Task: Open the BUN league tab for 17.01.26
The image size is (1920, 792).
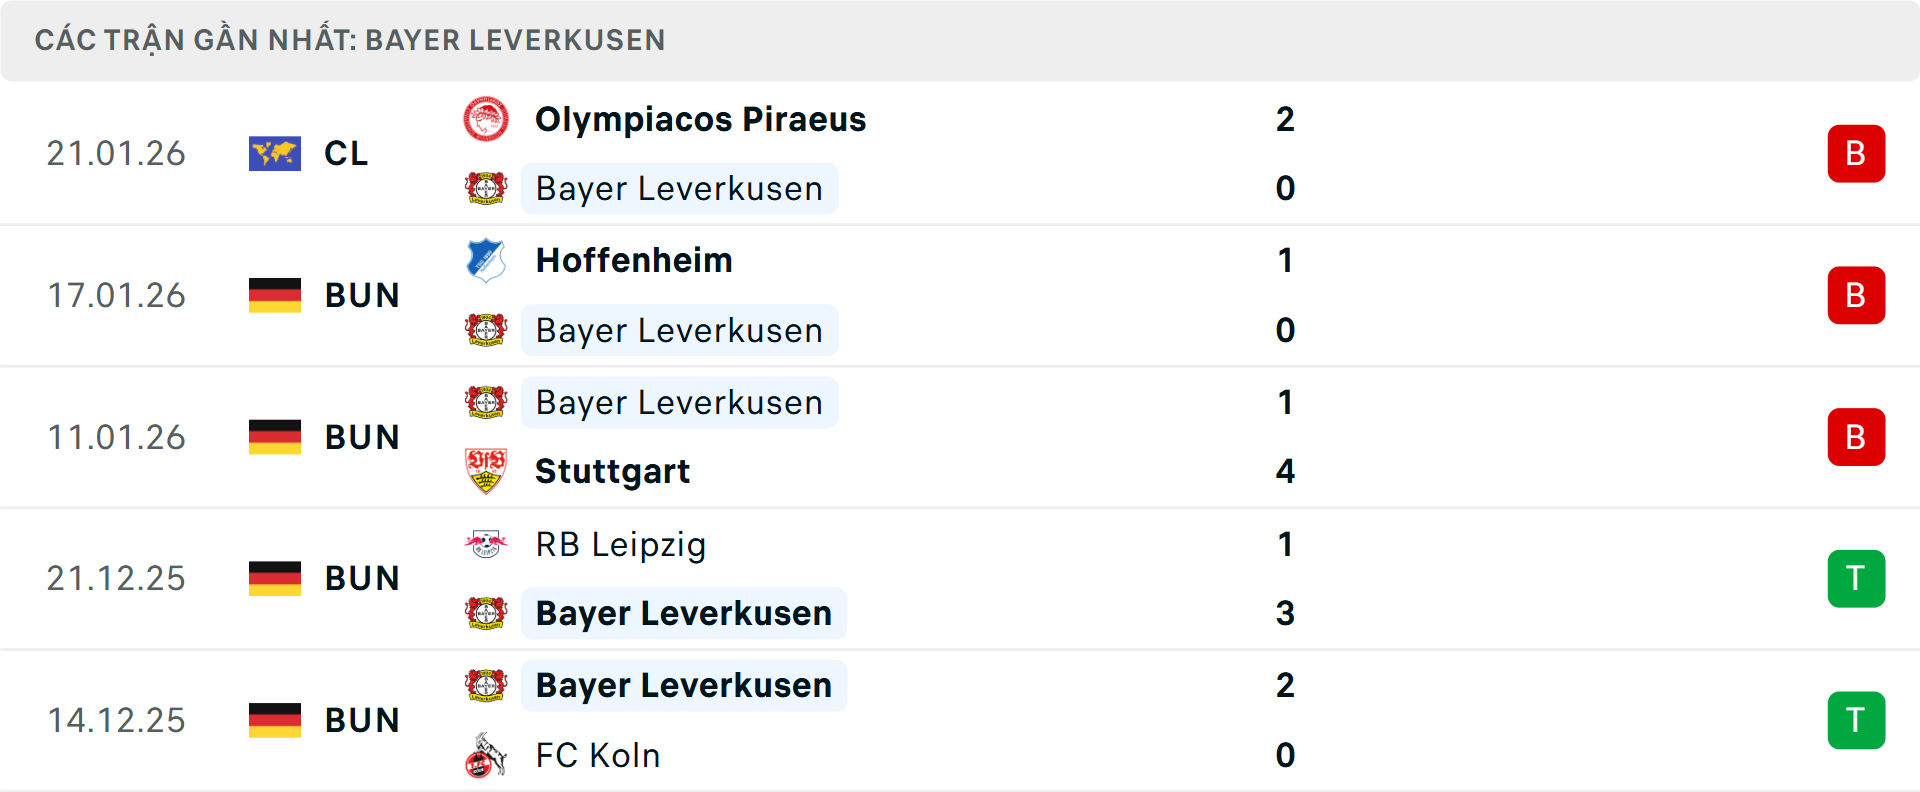Action: pyautogui.click(x=362, y=295)
